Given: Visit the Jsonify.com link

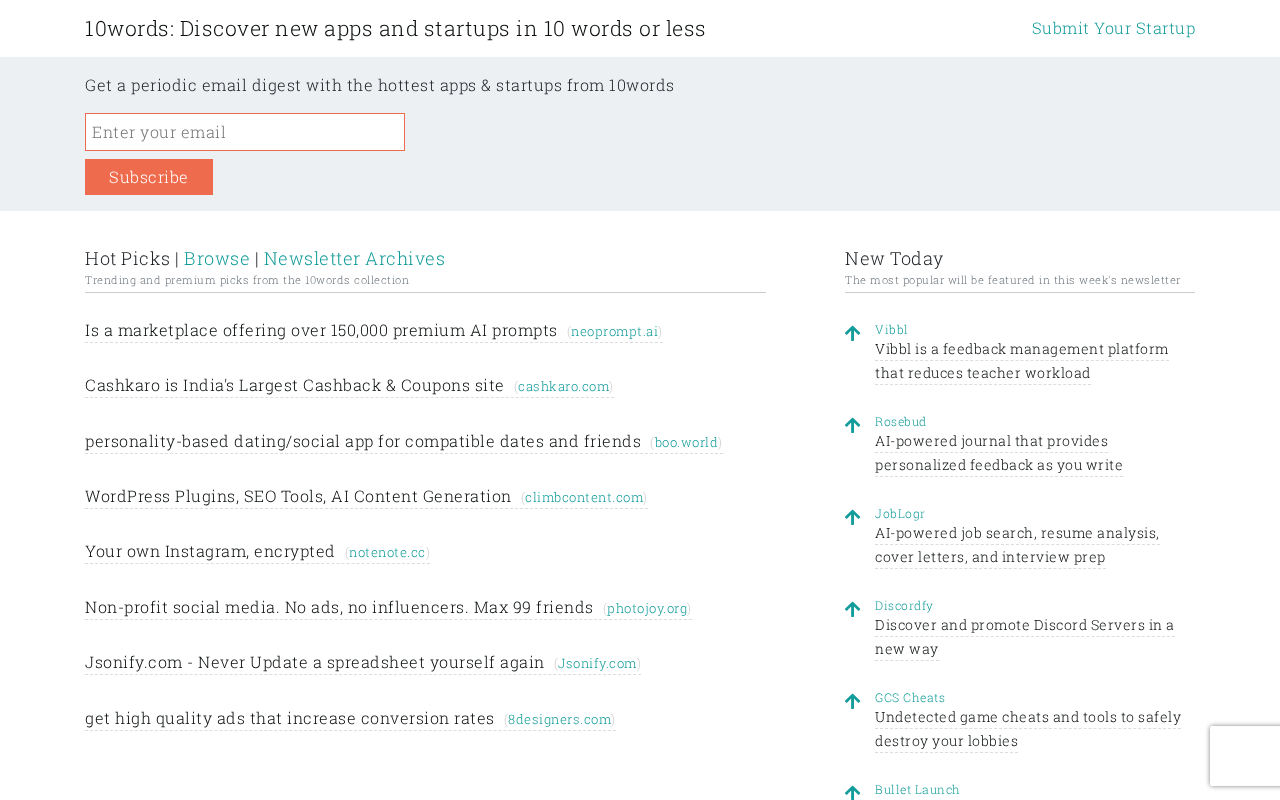Looking at the screenshot, I should (597, 664).
